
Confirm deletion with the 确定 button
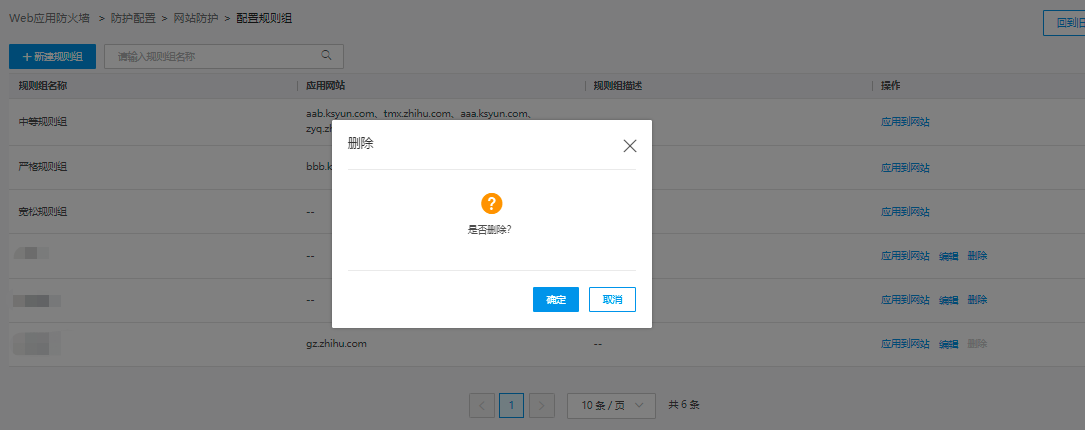pyautogui.click(x=556, y=300)
